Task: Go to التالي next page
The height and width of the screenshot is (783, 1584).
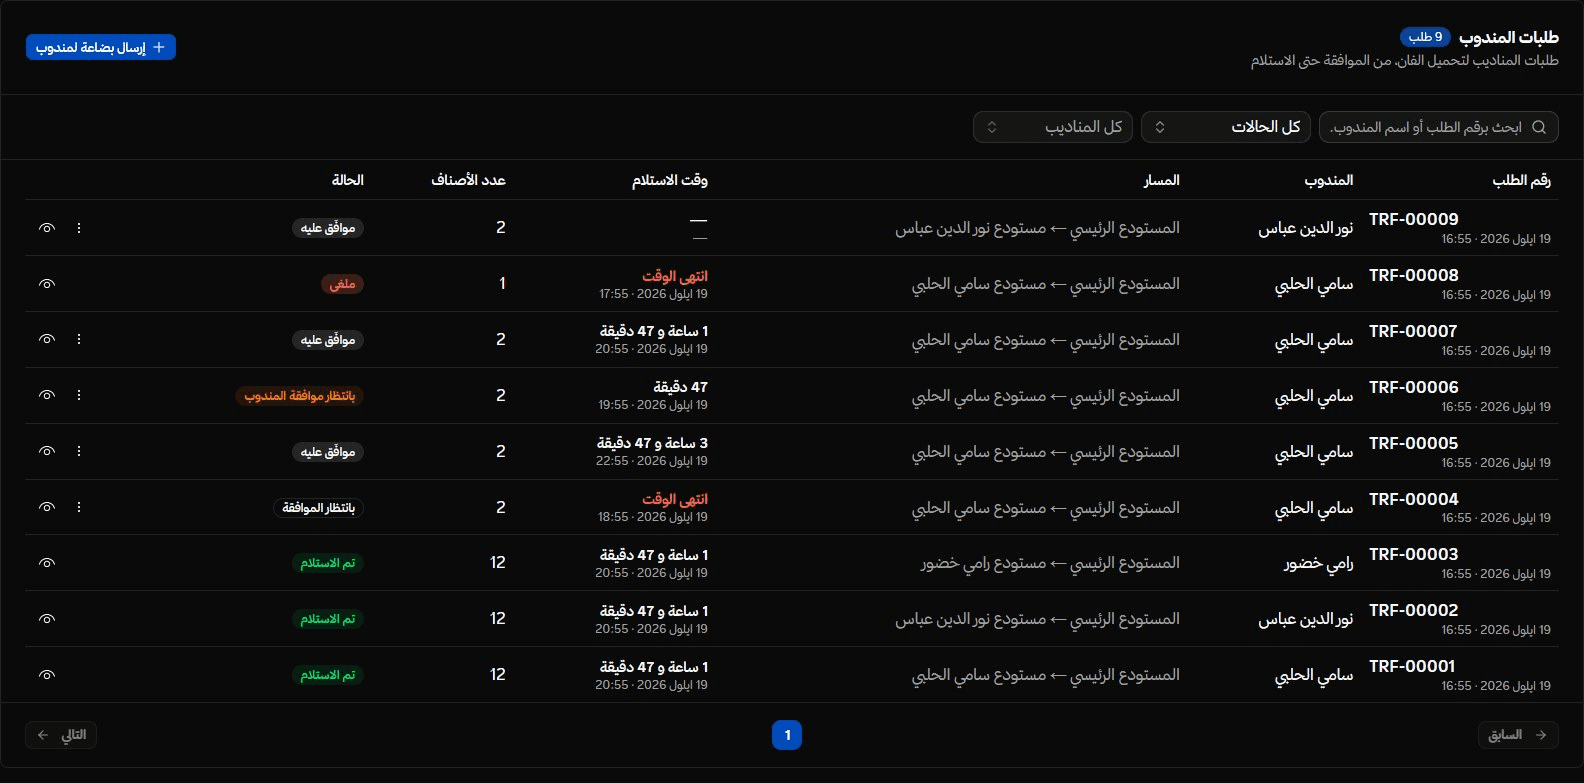Action: [x=61, y=735]
